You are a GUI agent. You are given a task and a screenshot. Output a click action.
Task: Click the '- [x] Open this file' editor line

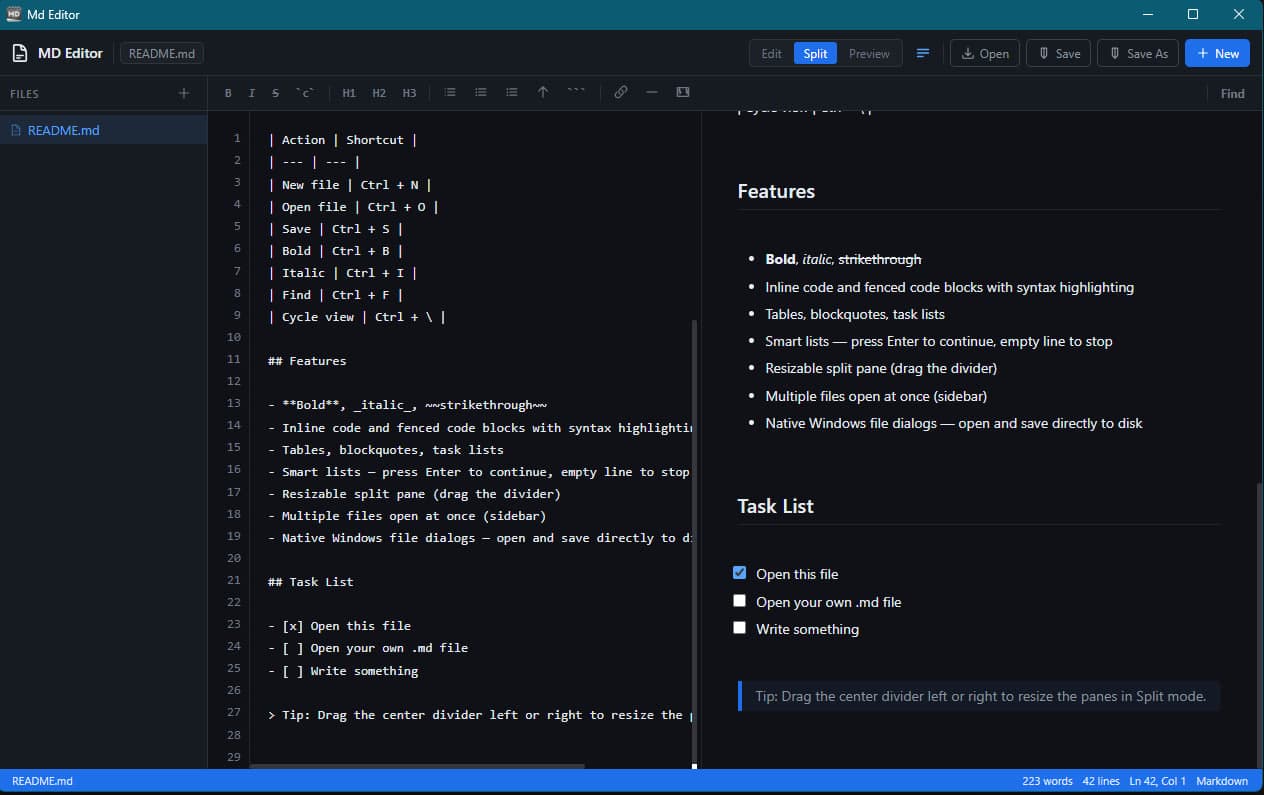pos(339,625)
